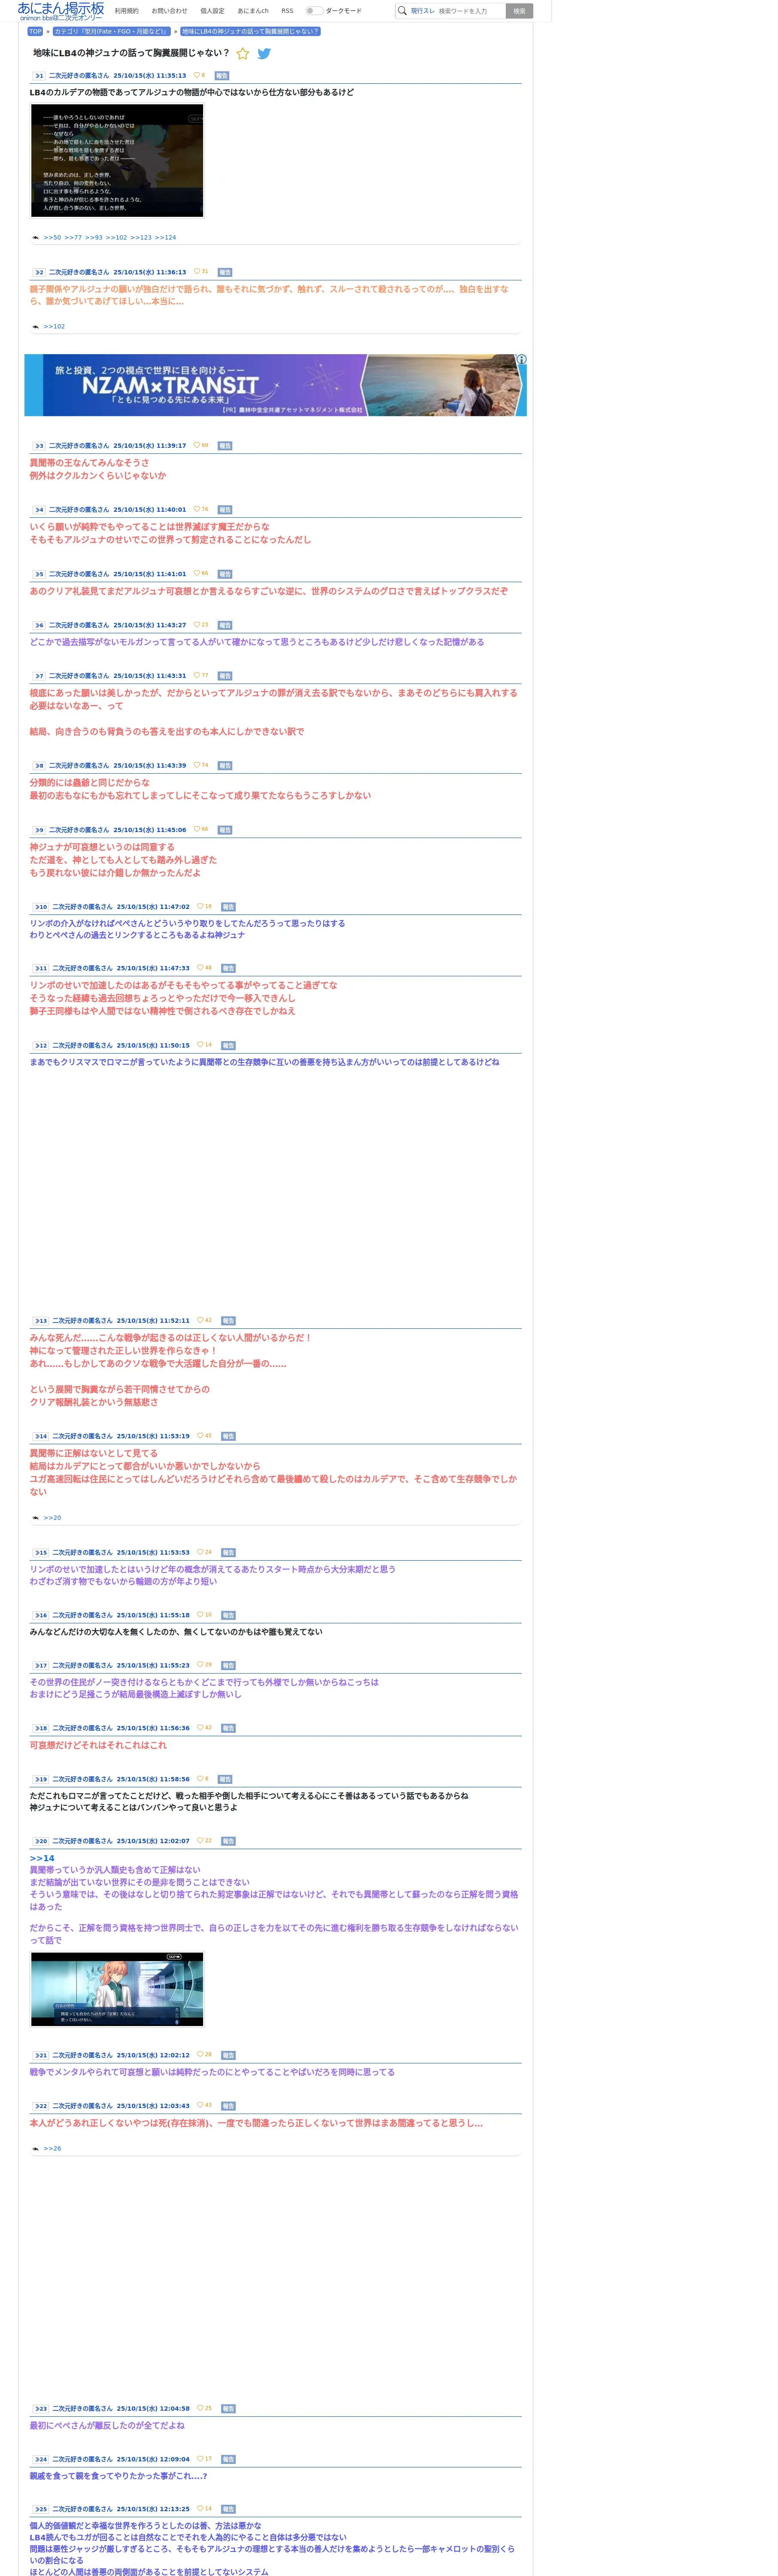Viewport: 778px width, 2576px height.
Task: Open the 現行スレ search scope selector
Action: (423, 11)
